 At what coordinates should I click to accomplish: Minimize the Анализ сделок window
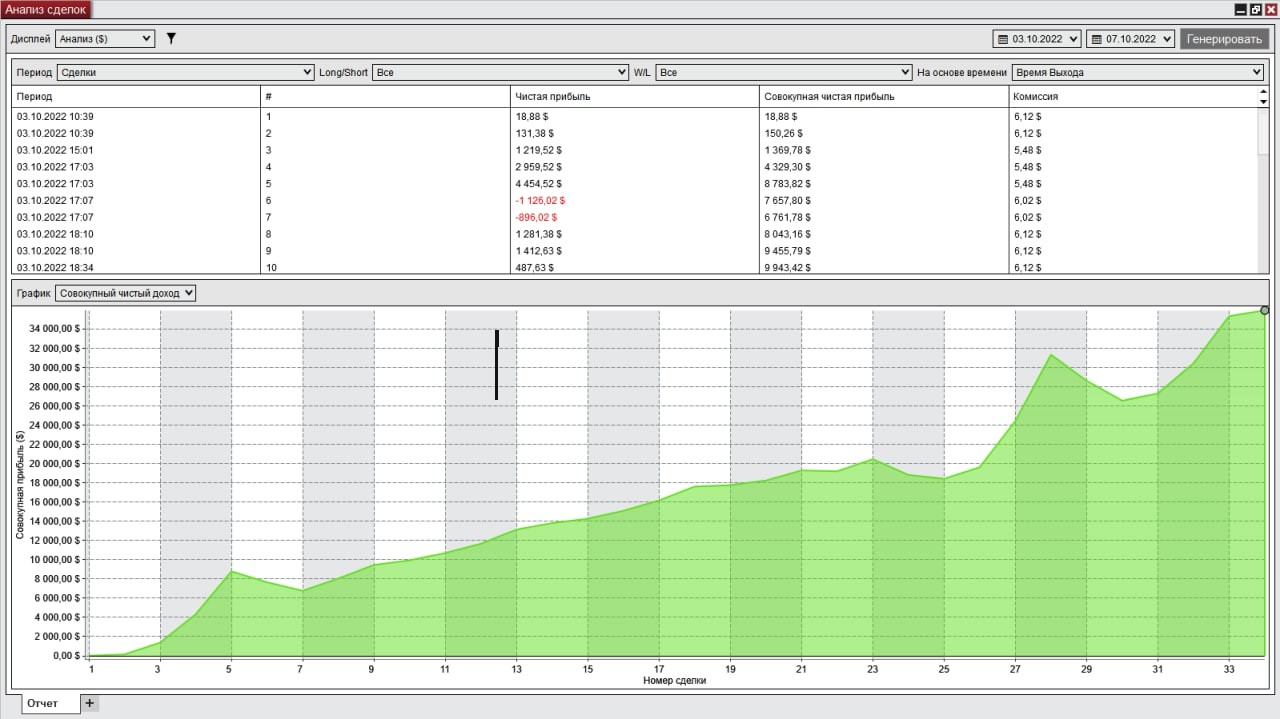1241,9
